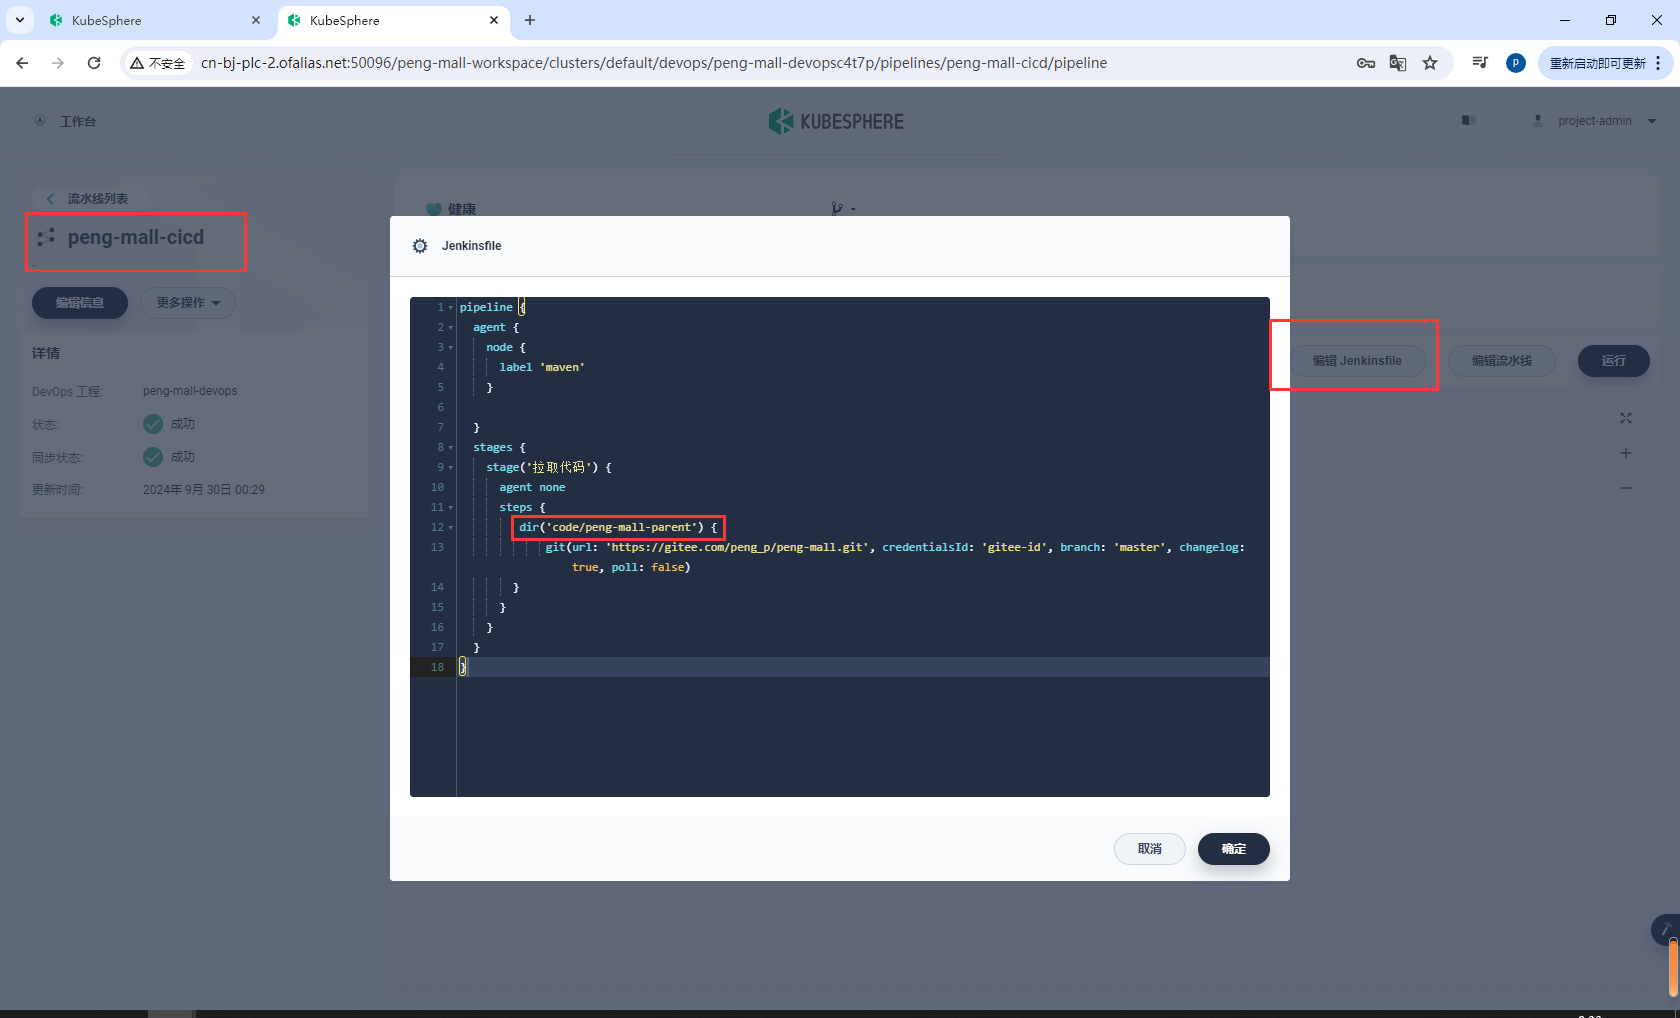The width and height of the screenshot is (1680, 1018).
Task: Click the browser back arrow
Action: point(22,63)
